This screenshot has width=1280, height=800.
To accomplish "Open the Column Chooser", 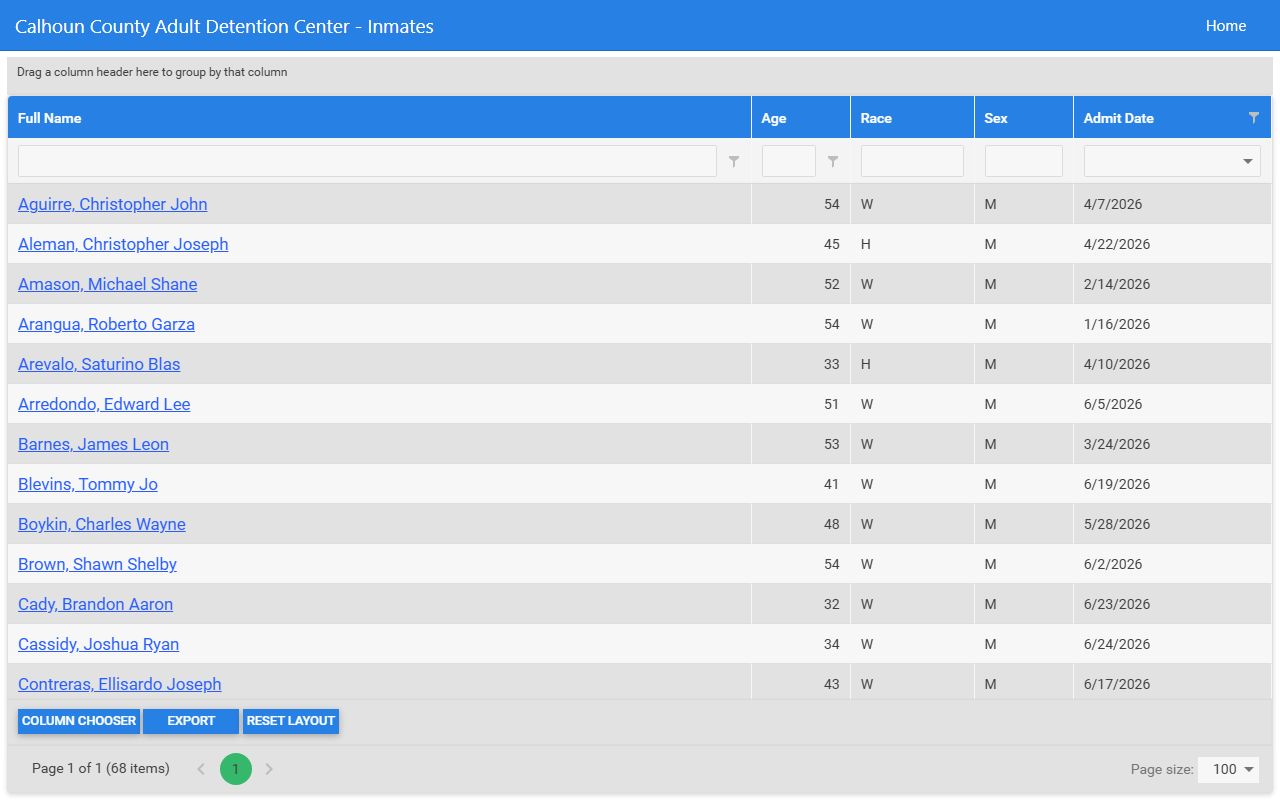I will coord(79,721).
